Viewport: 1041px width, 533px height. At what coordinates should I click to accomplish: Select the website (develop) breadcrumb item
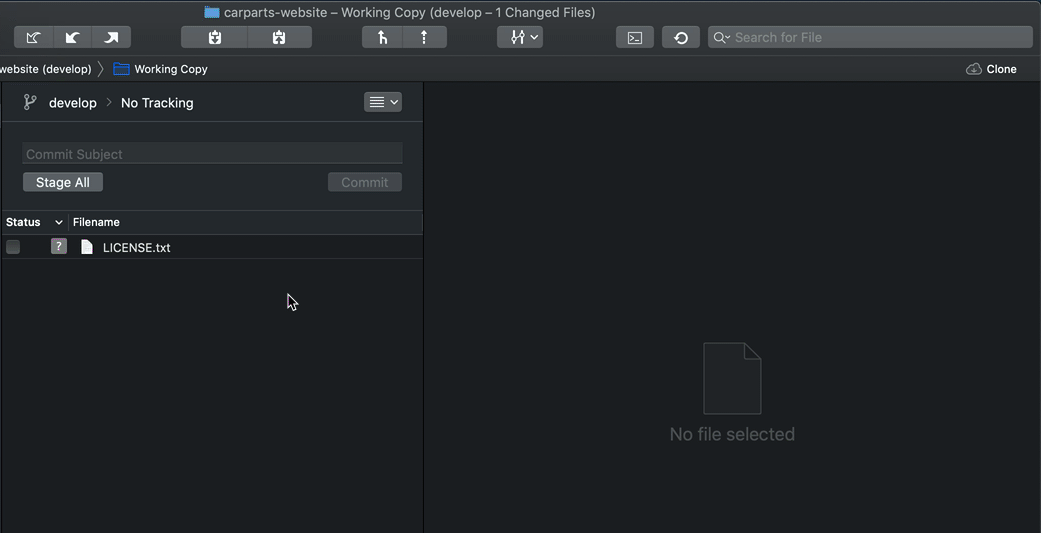click(x=46, y=69)
